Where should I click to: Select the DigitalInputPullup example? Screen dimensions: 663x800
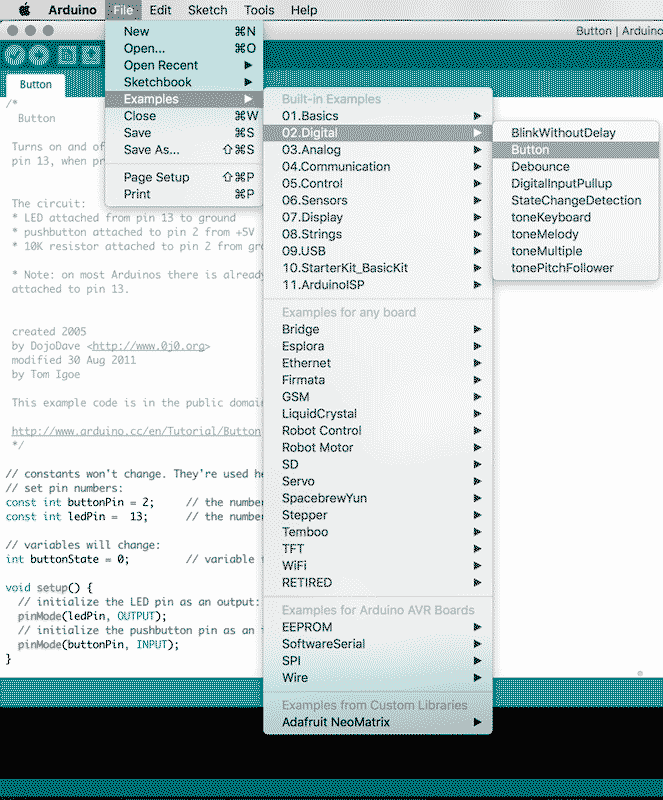coord(576,183)
